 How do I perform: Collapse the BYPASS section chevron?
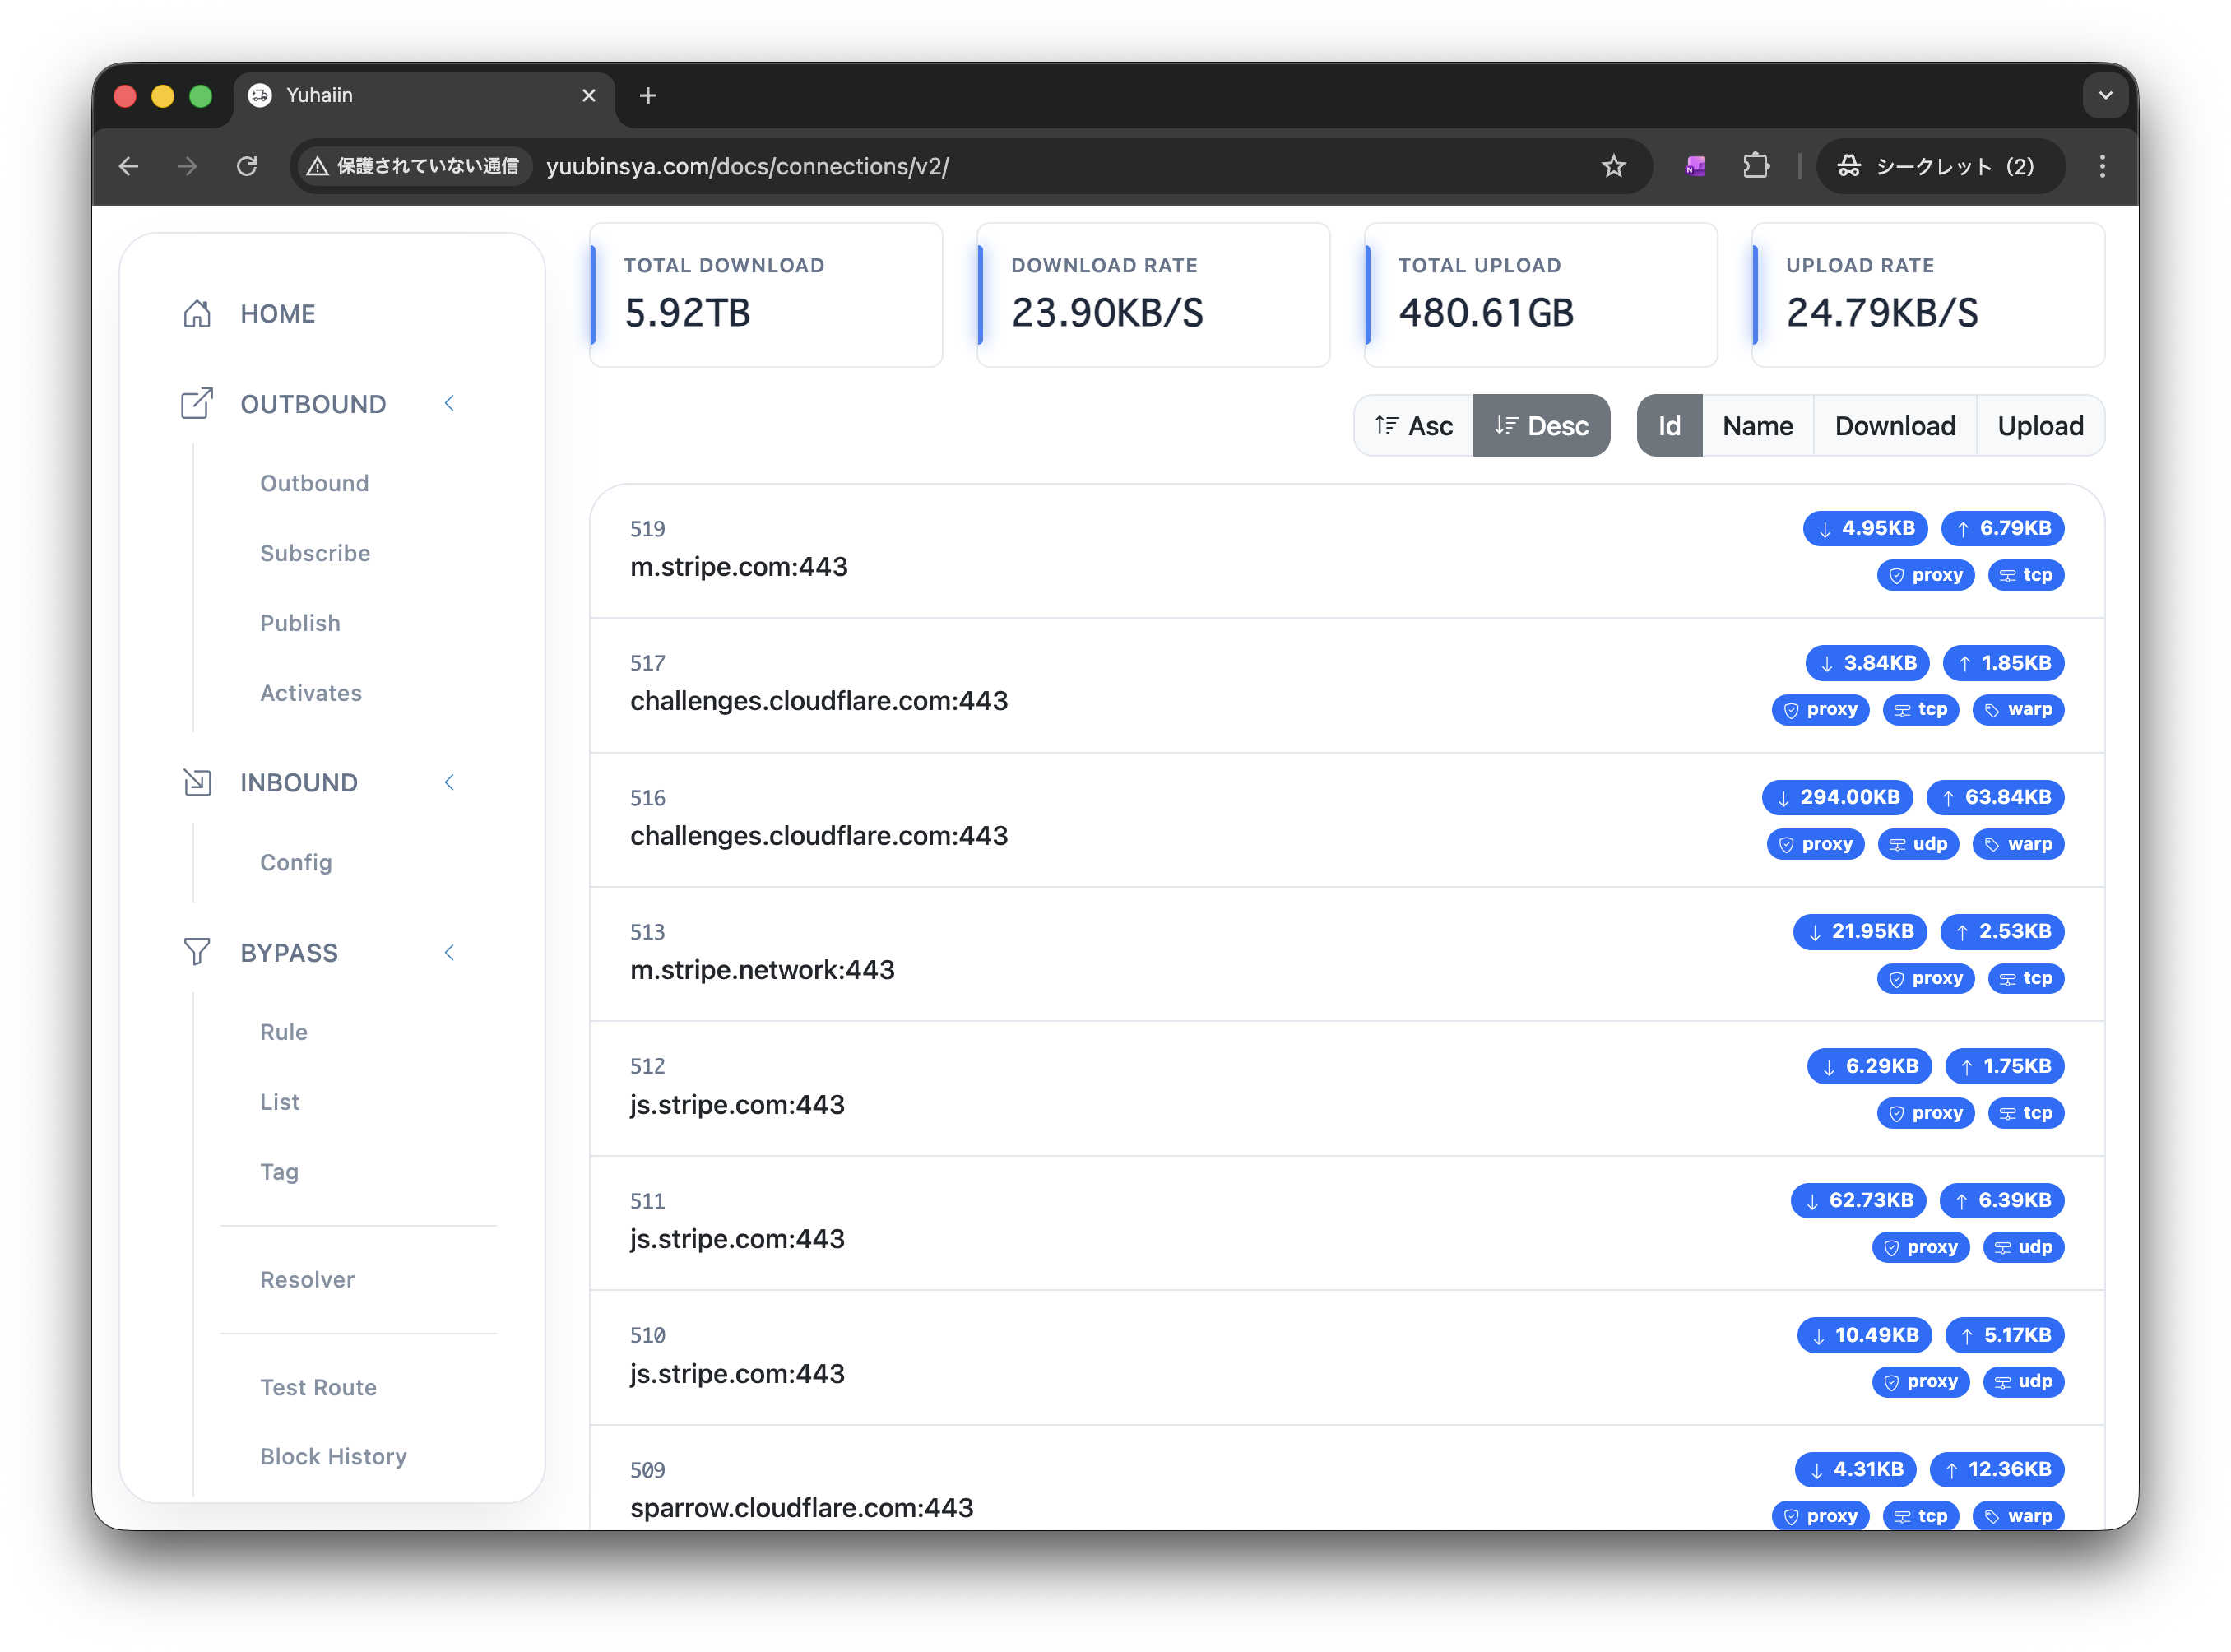[449, 952]
